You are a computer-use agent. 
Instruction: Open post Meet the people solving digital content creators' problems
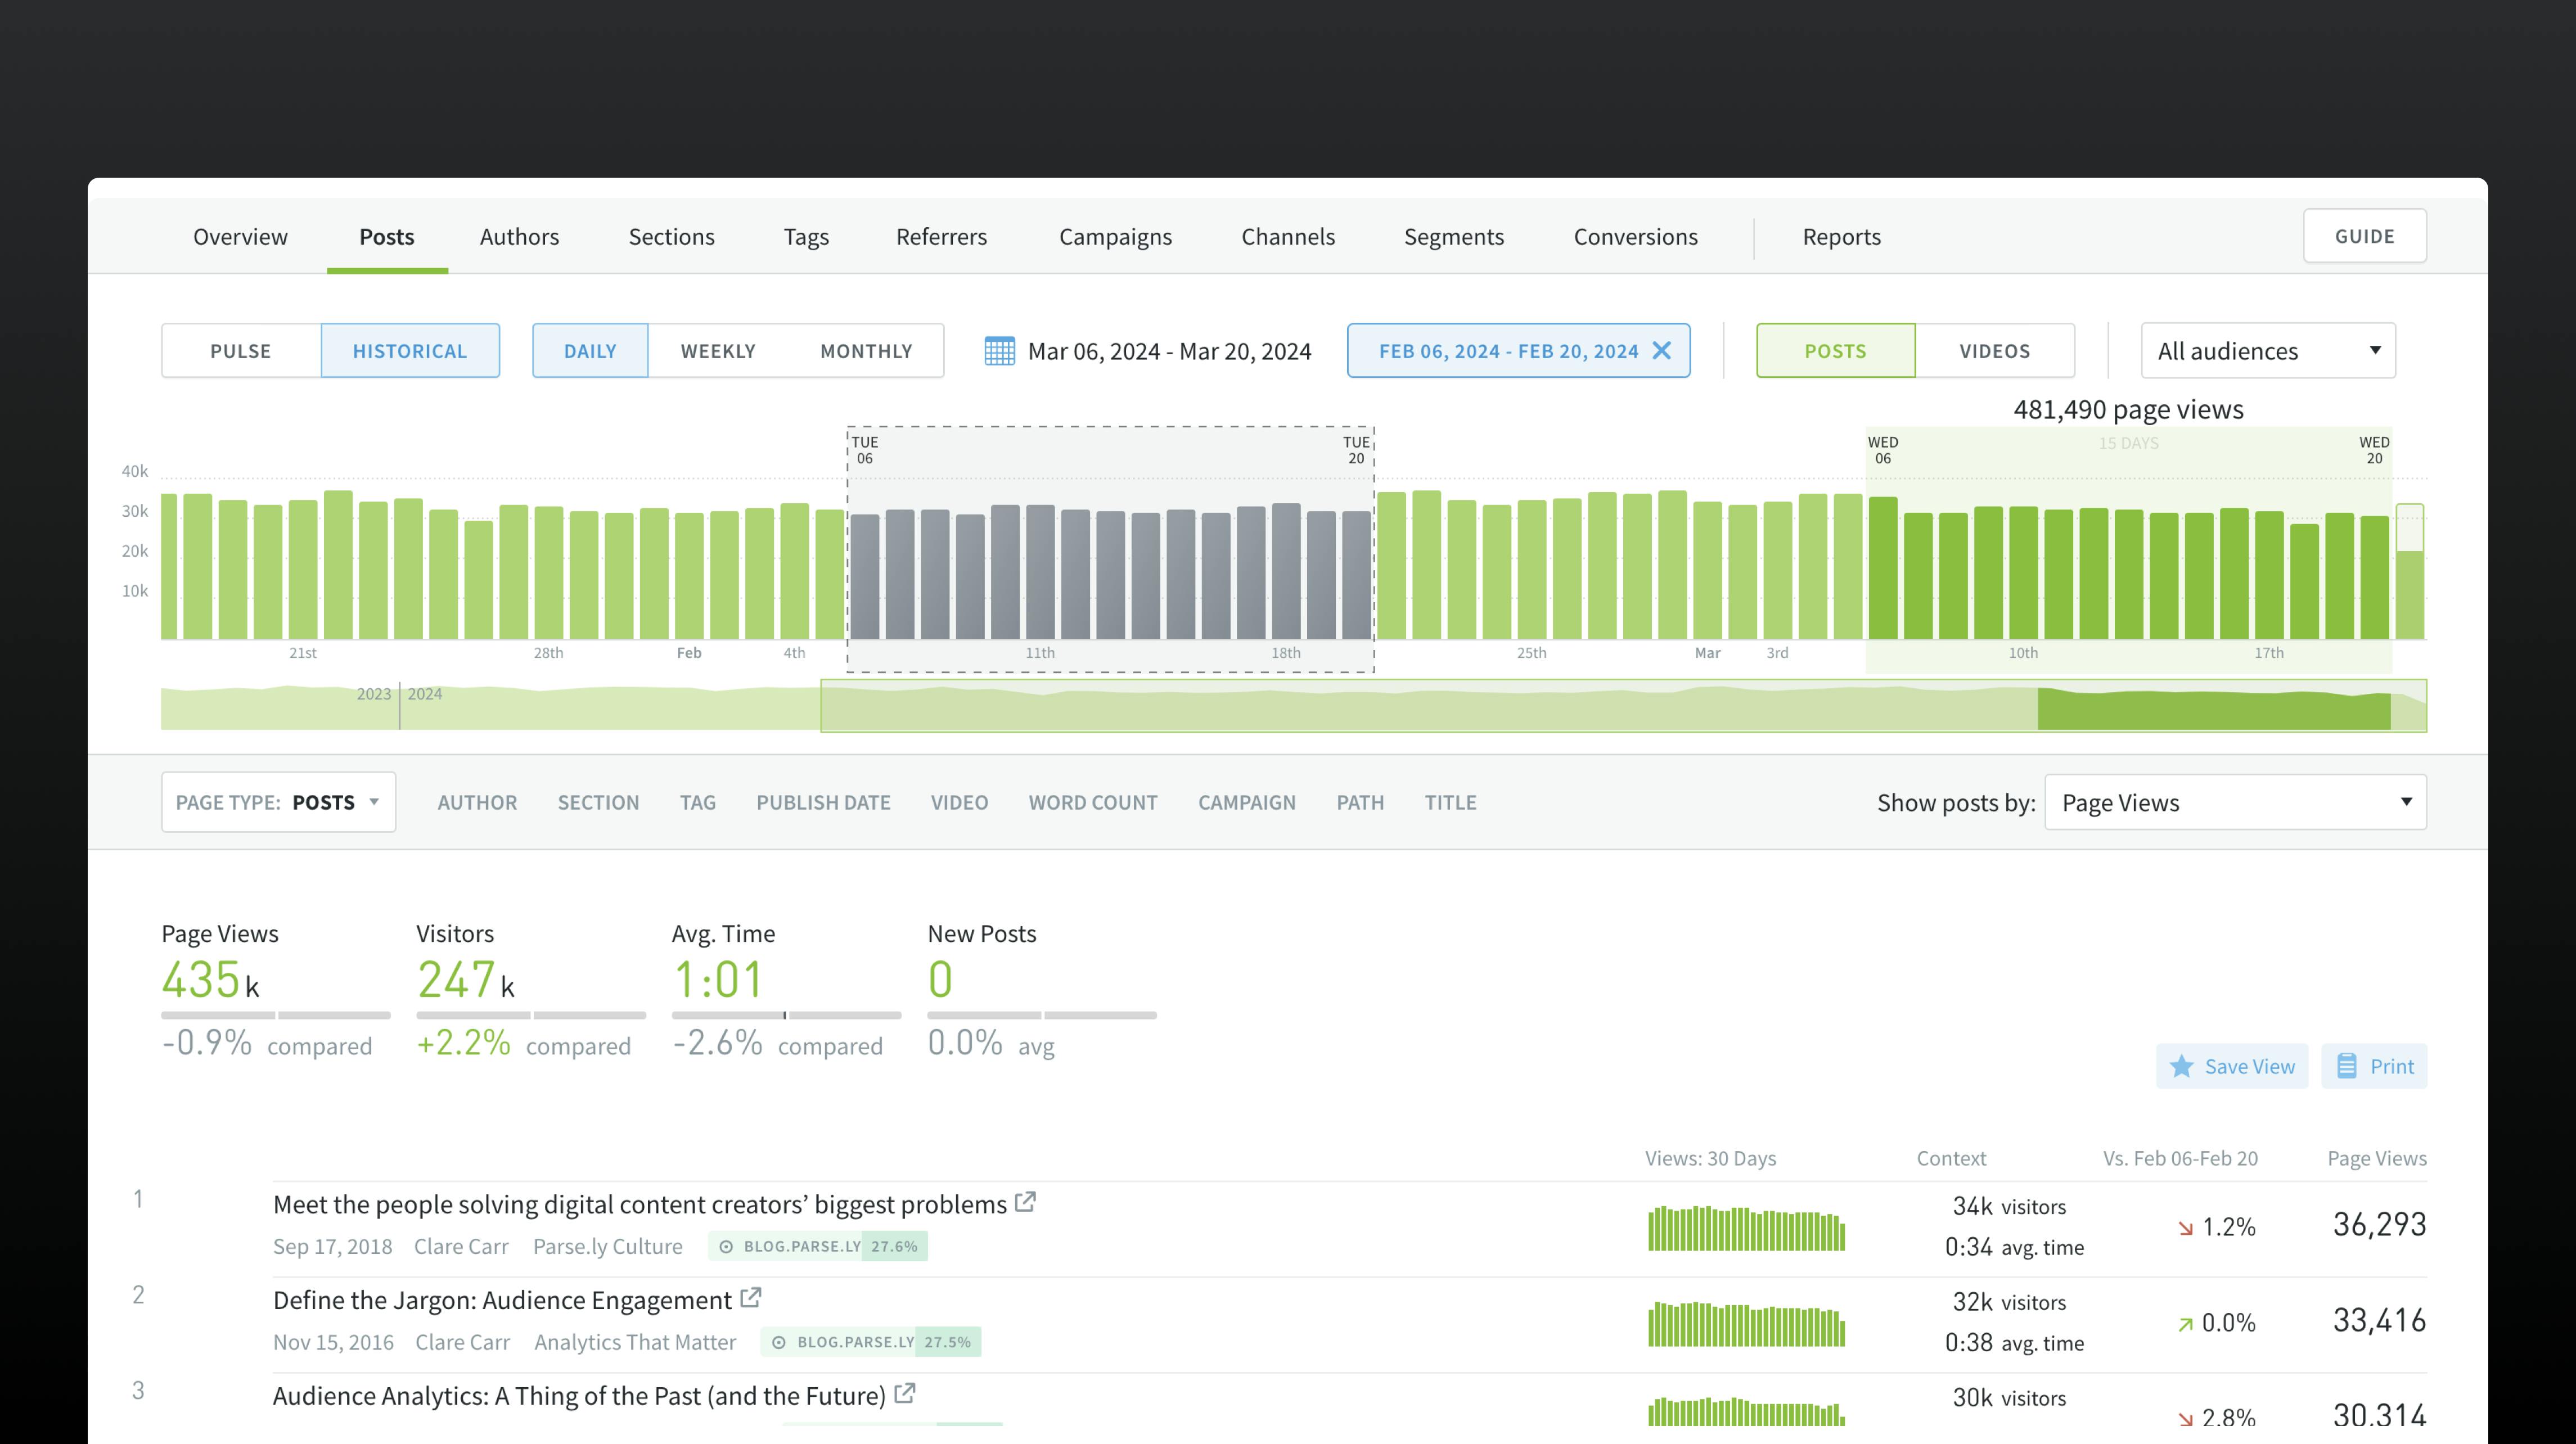(x=639, y=1204)
